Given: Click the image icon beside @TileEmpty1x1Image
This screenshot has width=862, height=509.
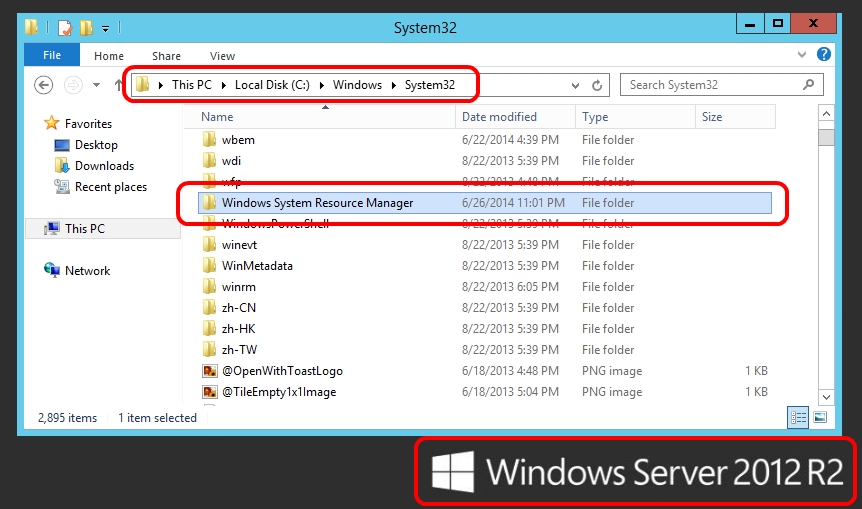Looking at the screenshot, I should (209, 392).
